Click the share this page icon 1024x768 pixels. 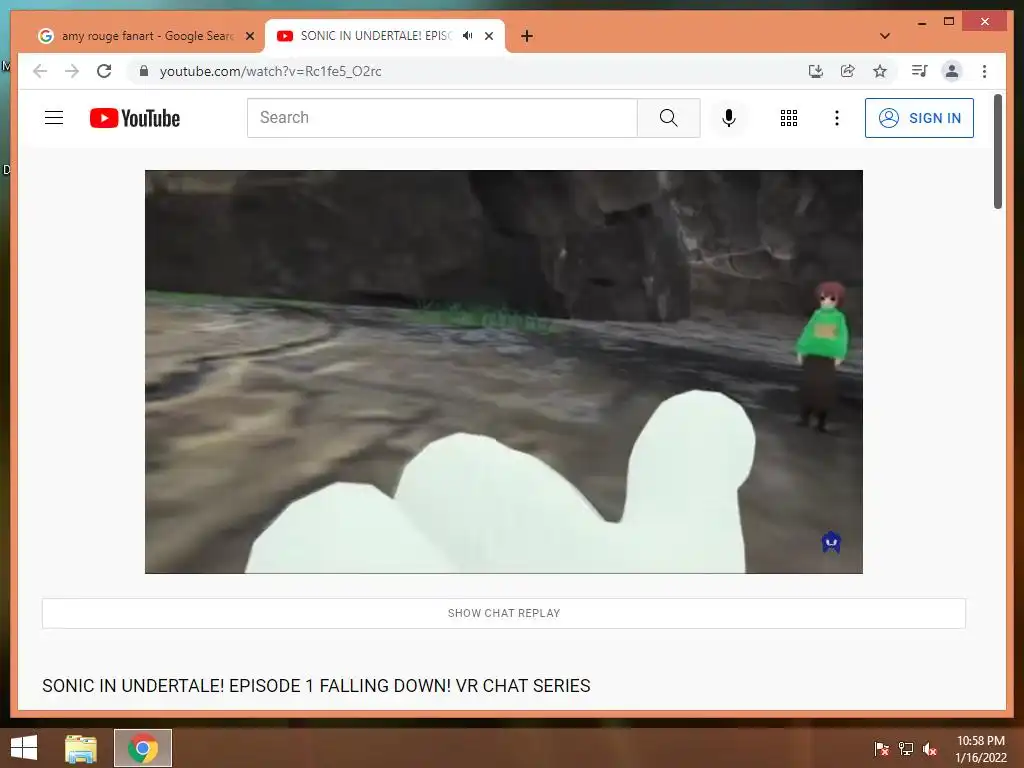point(848,71)
